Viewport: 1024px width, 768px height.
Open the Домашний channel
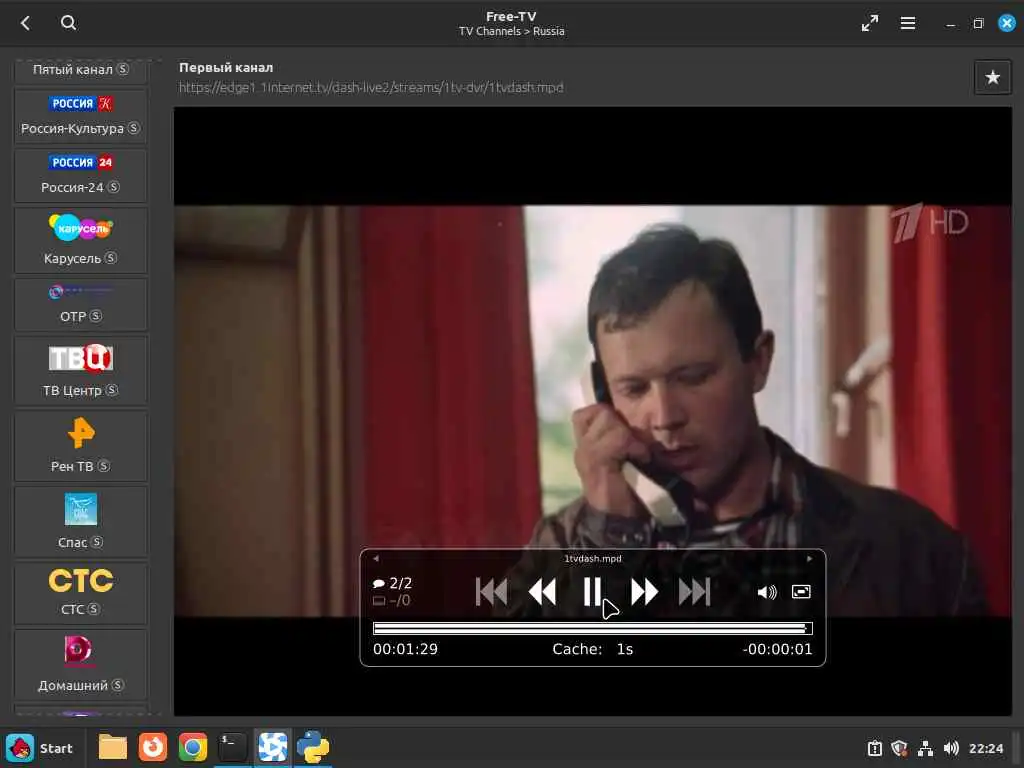tap(81, 664)
